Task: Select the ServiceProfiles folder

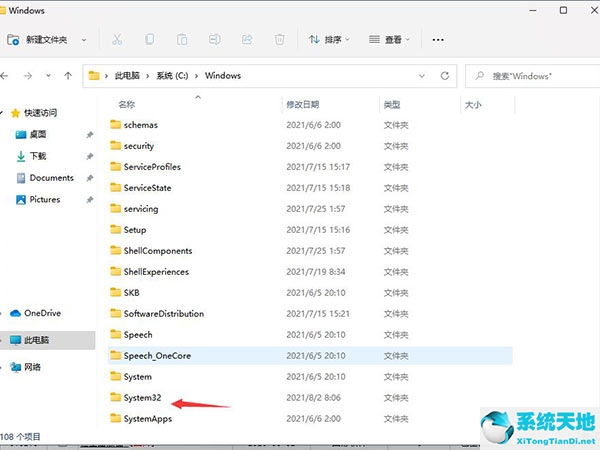Action: pos(152,167)
